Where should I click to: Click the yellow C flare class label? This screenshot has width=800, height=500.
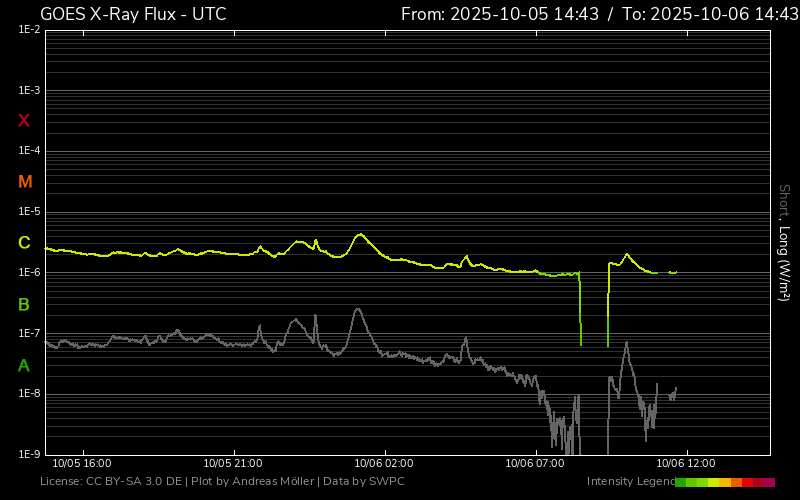click(24, 243)
